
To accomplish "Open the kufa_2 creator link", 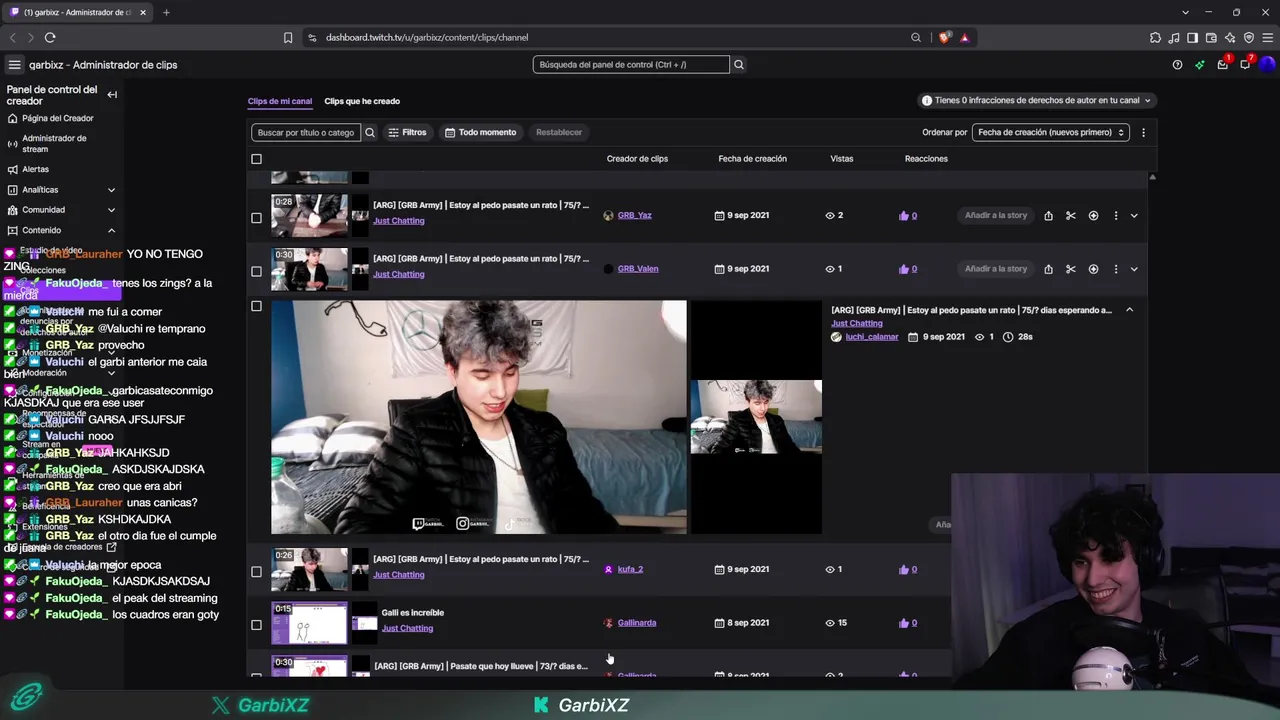I will pos(630,570).
